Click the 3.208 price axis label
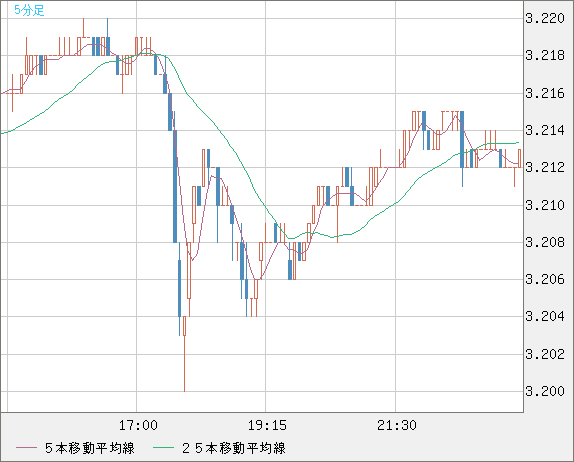This screenshot has height=462, width=574. (545, 242)
